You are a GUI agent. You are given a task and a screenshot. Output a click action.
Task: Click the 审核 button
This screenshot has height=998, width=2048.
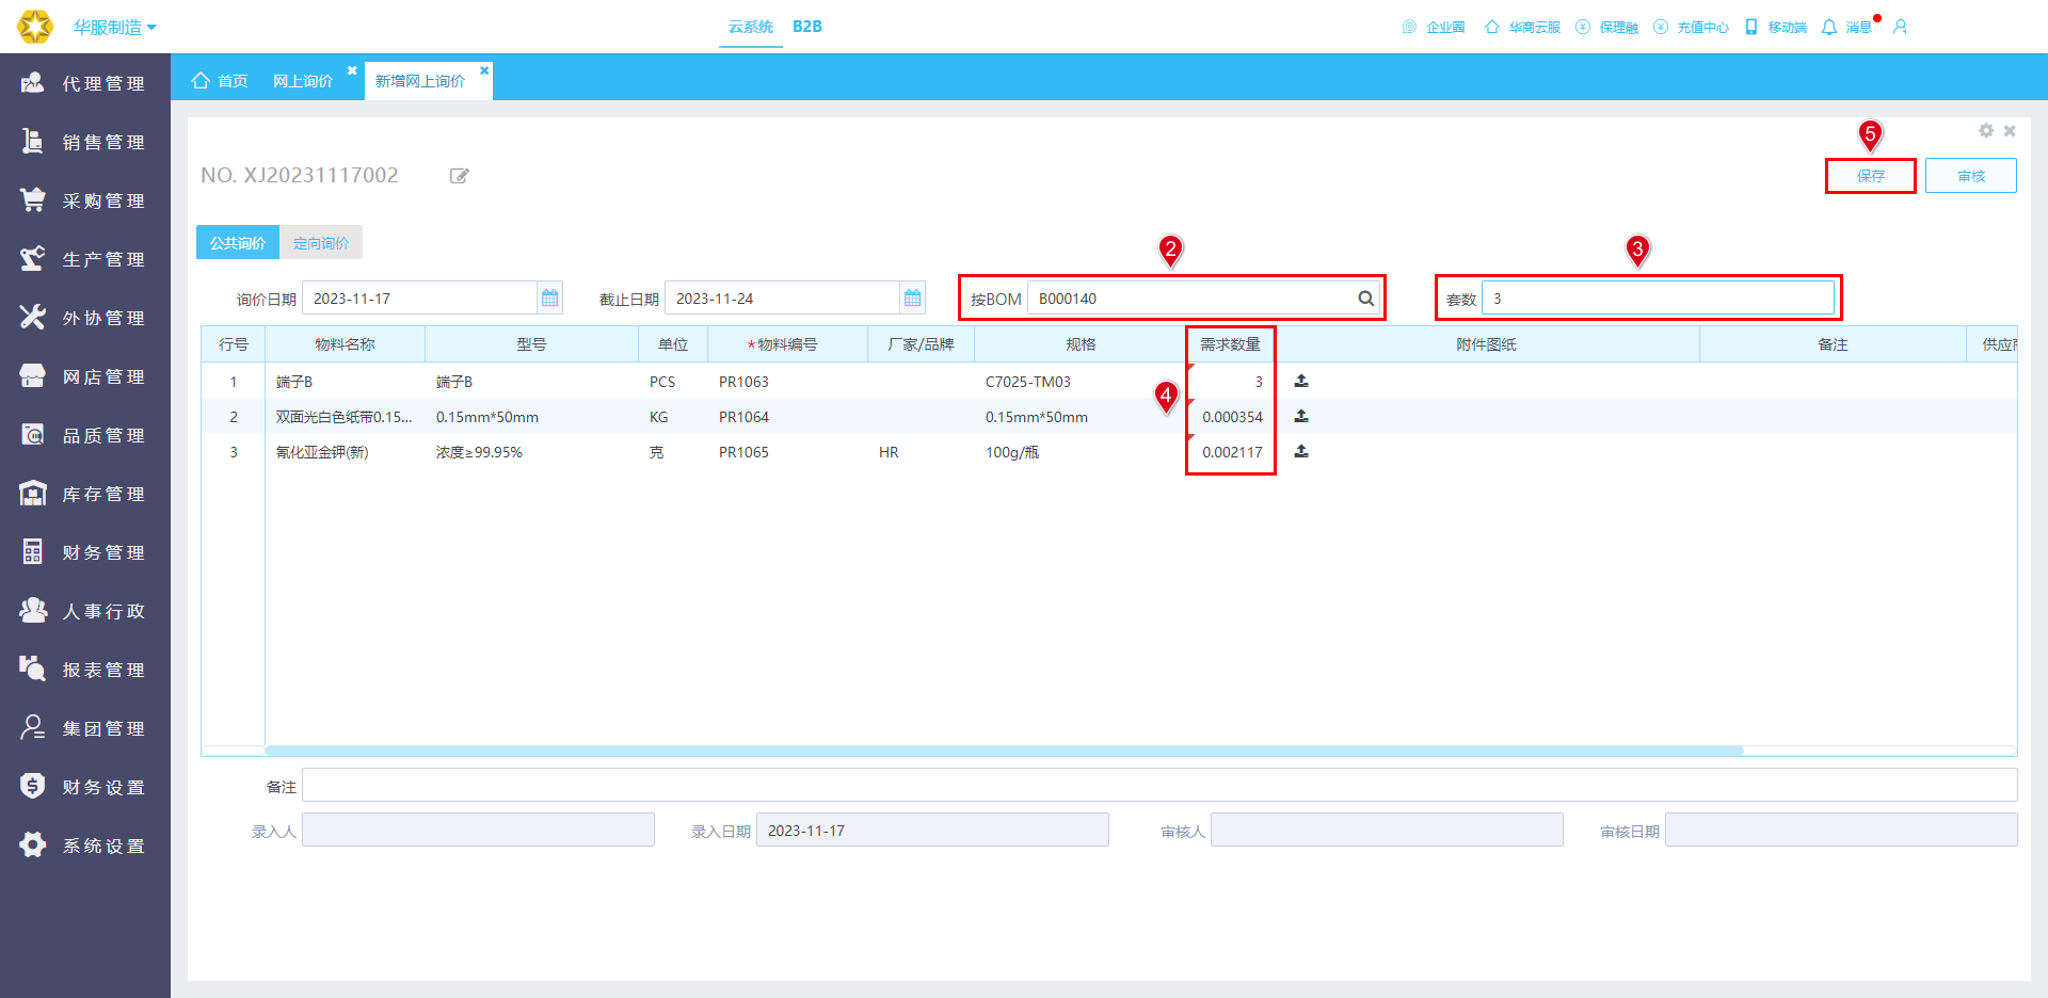(1971, 176)
